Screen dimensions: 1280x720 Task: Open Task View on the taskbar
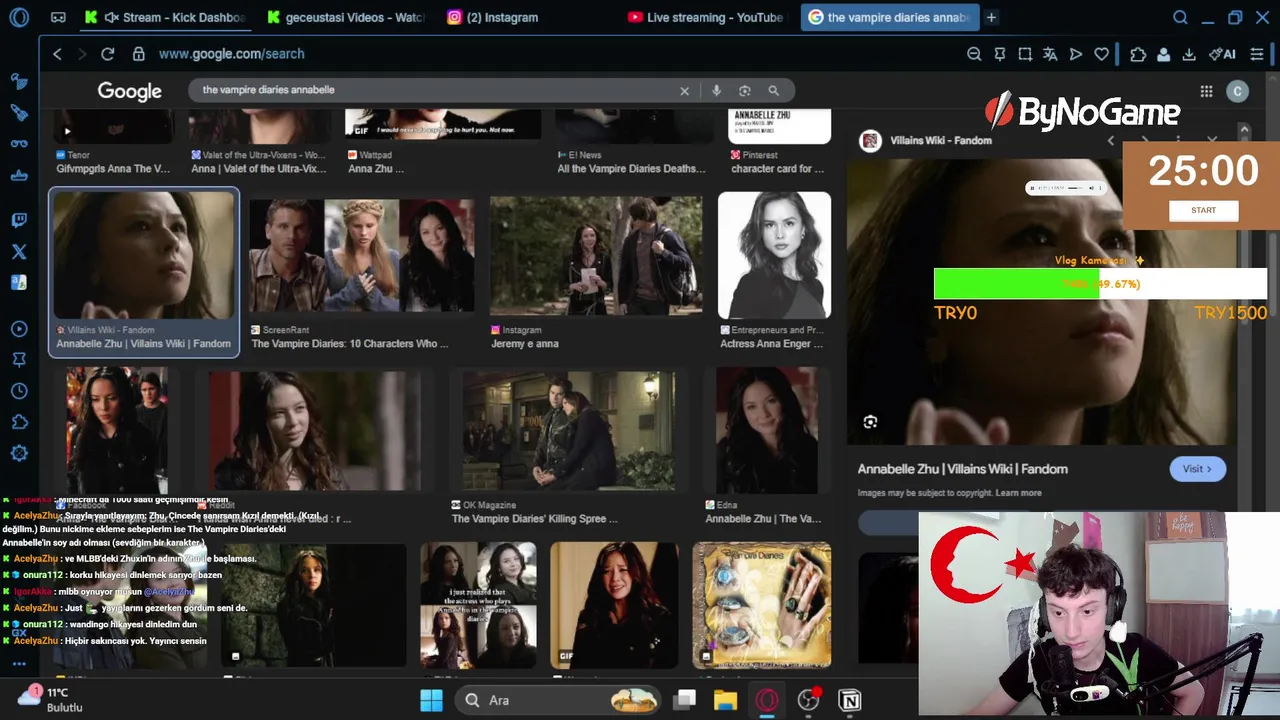coord(685,700)
